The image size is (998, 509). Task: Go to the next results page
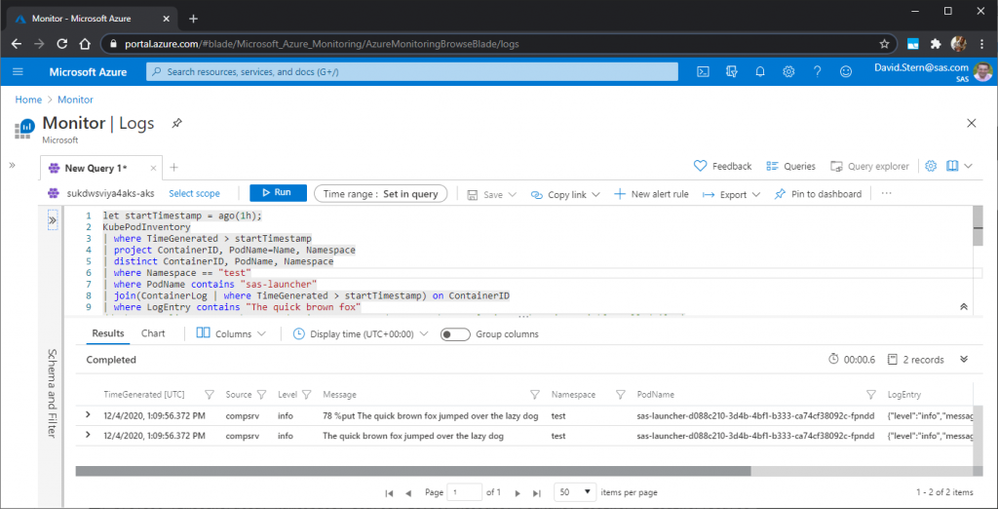click(x=517, y=492)
